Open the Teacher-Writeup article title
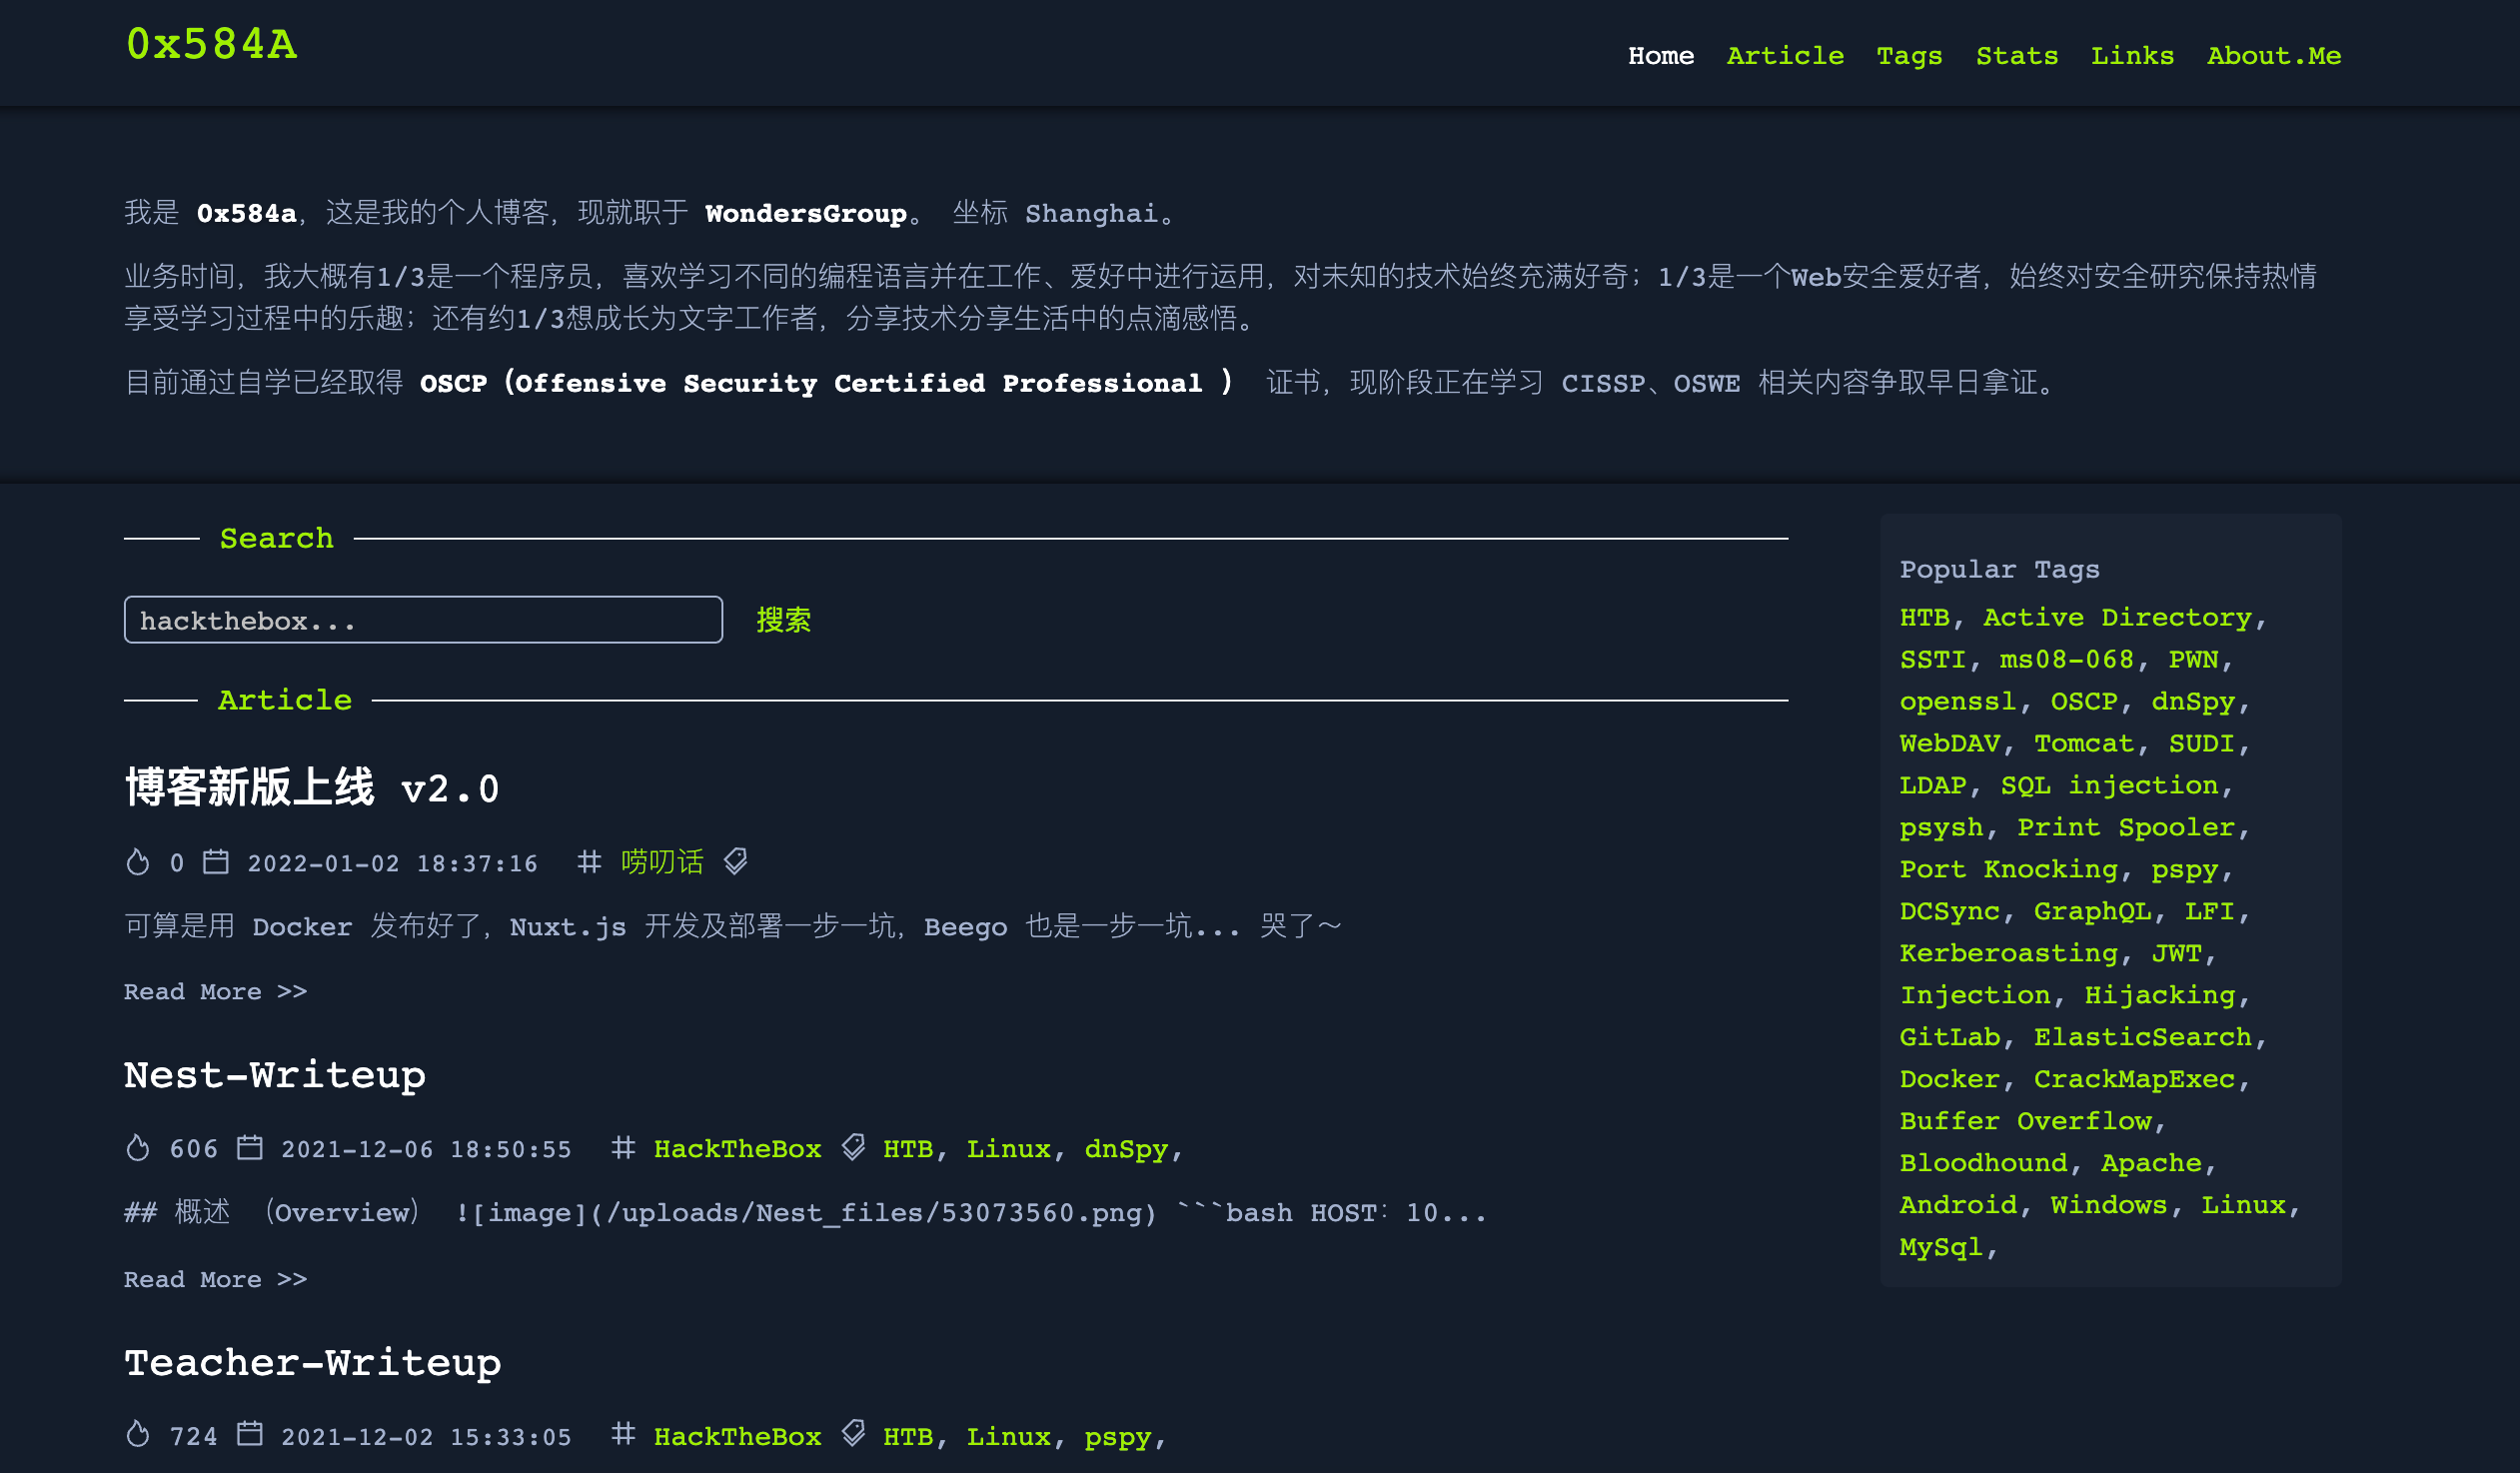Screen dimensions: 2520x1473 pyautogui.click(x=312, y=1362)
